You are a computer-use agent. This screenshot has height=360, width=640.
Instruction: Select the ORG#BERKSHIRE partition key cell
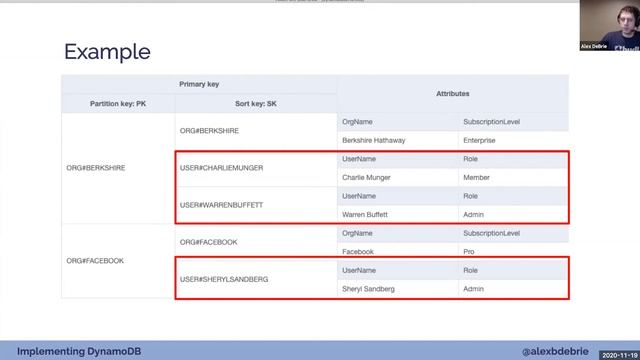click(x=118, y=168)
